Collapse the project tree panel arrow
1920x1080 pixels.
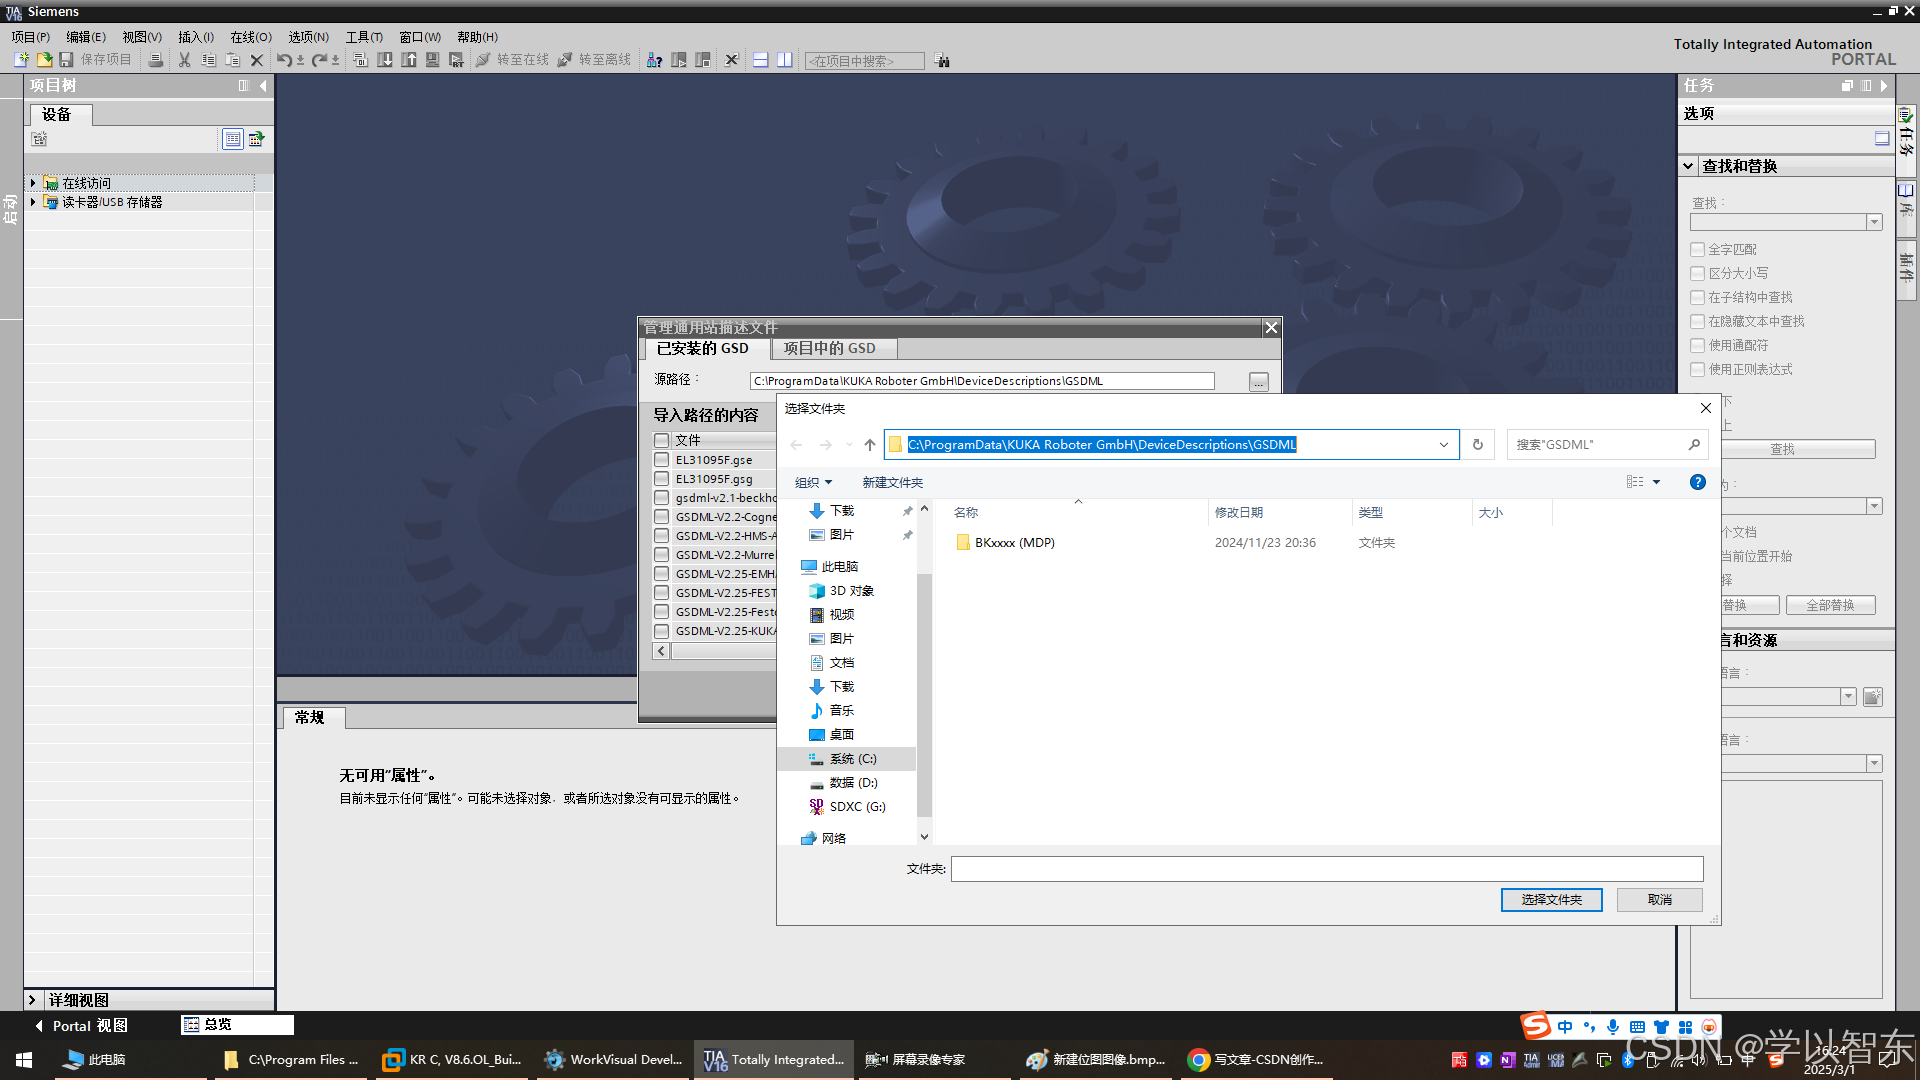coord(263,86)
